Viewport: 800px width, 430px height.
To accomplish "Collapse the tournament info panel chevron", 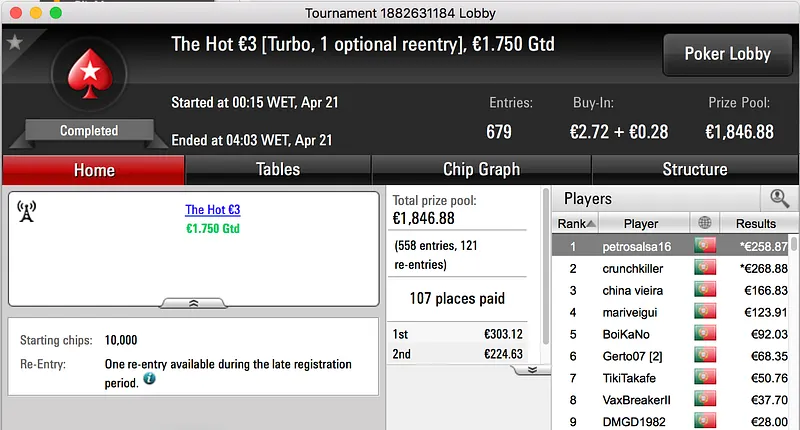I will [x=193, y=301].
